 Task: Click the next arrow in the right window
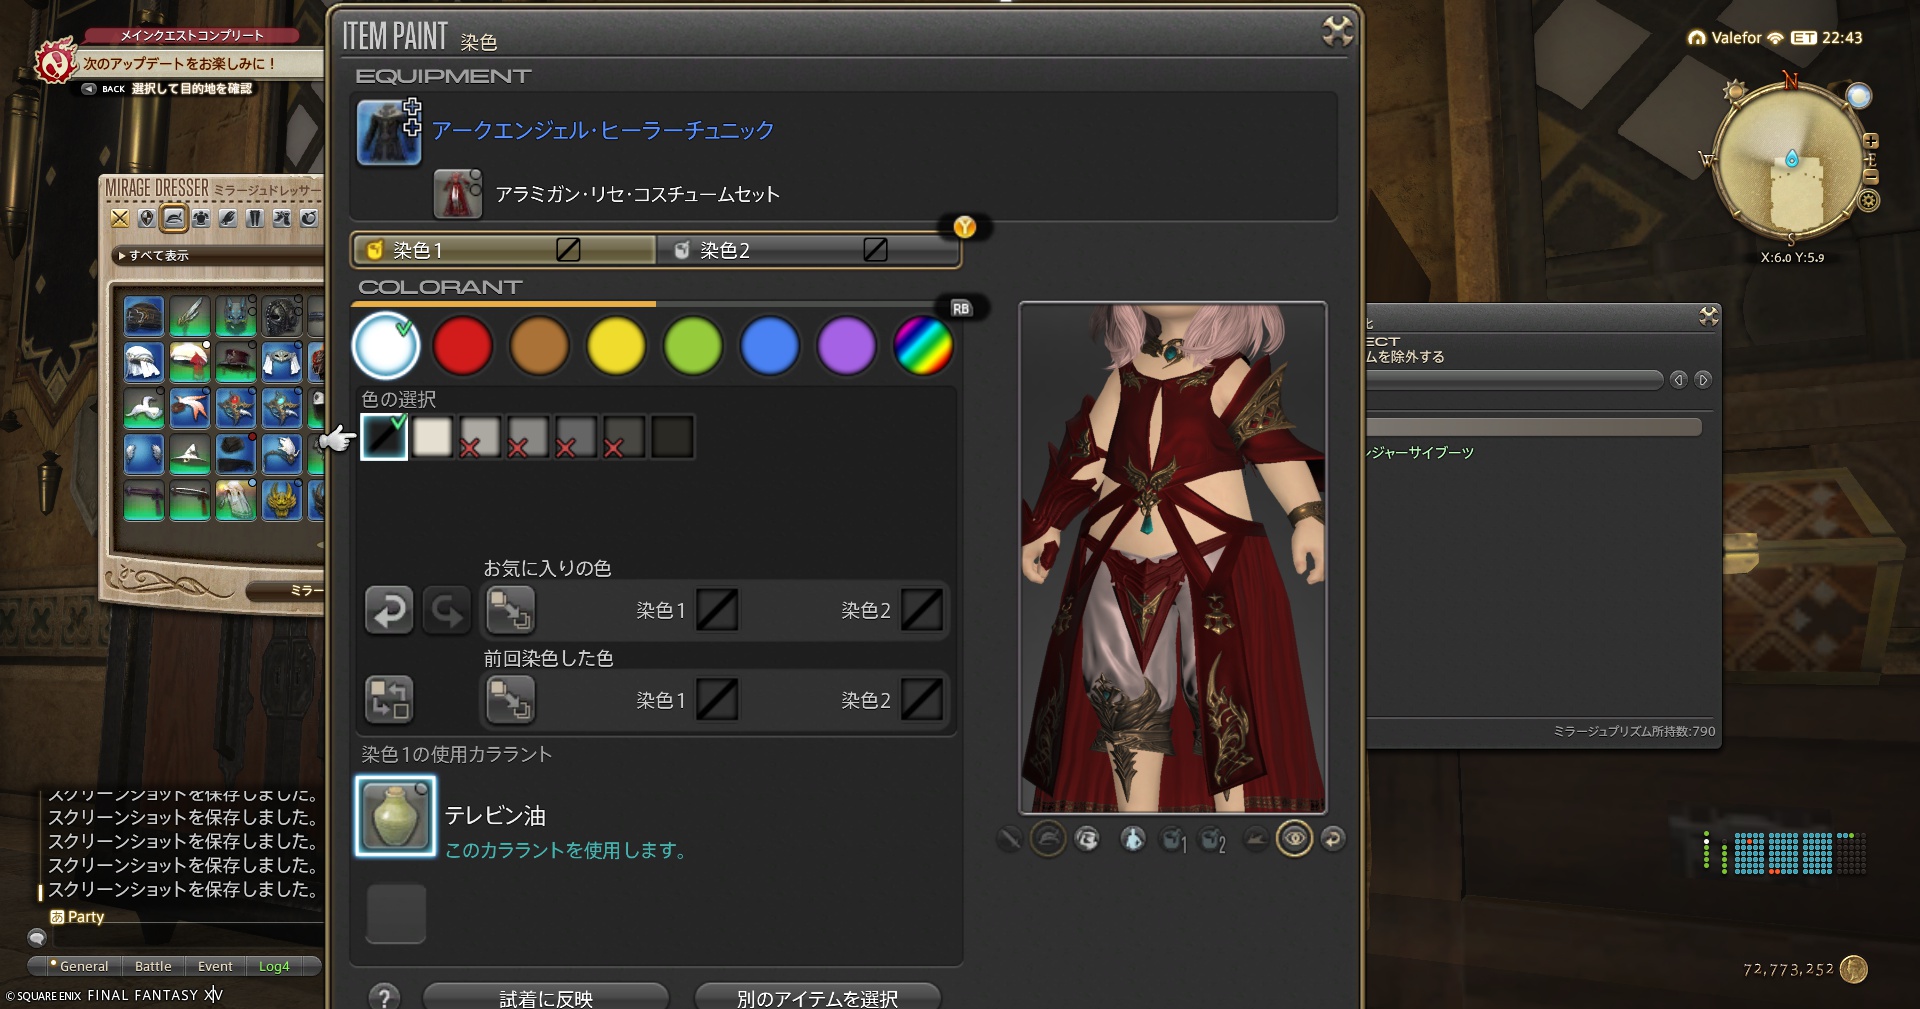1703,380
